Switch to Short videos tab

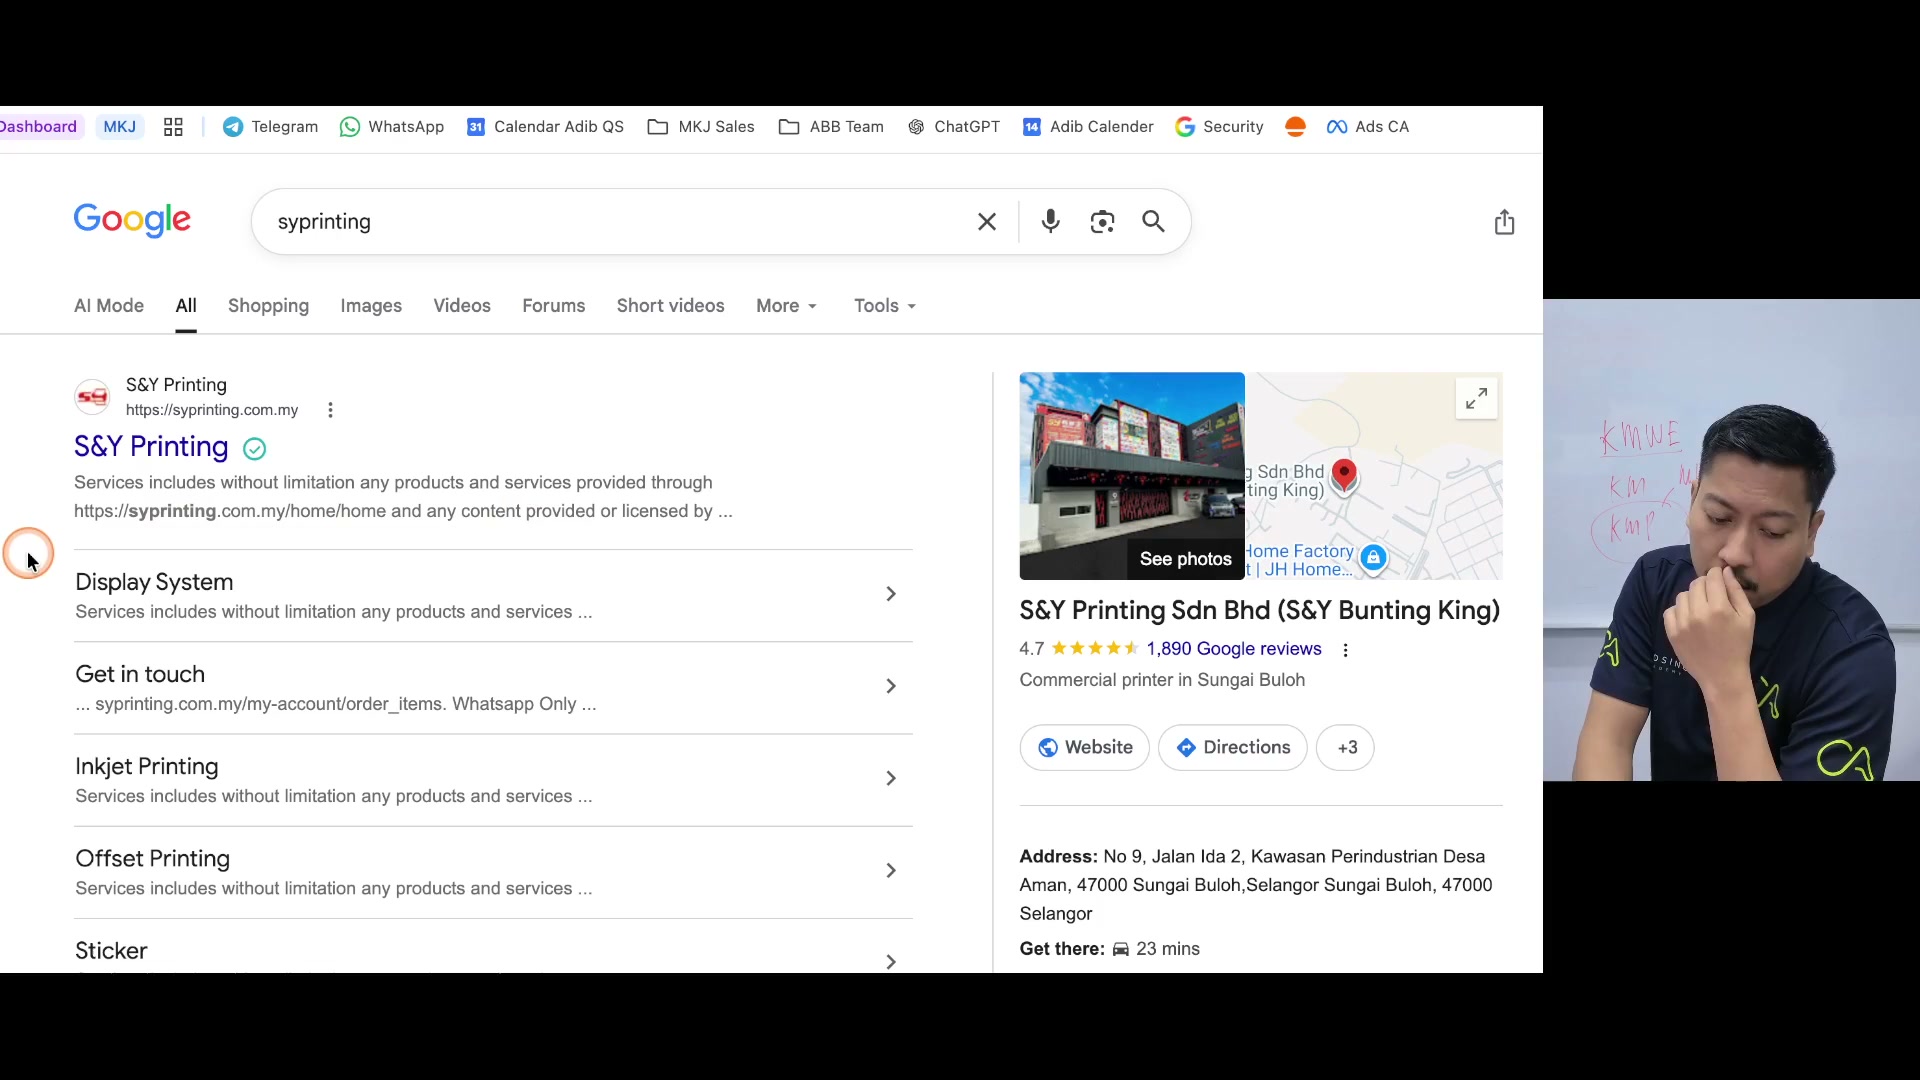(x=670, y=306)
